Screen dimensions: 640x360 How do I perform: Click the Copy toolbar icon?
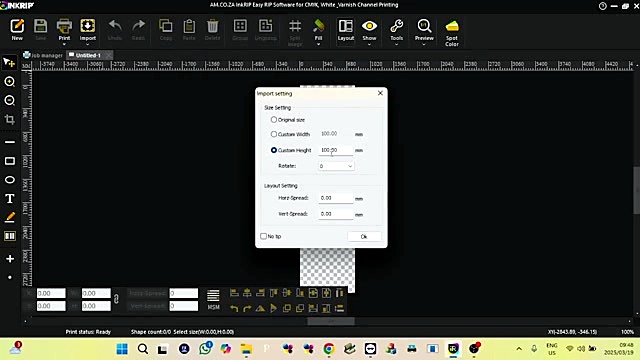(x=165, y=26)
